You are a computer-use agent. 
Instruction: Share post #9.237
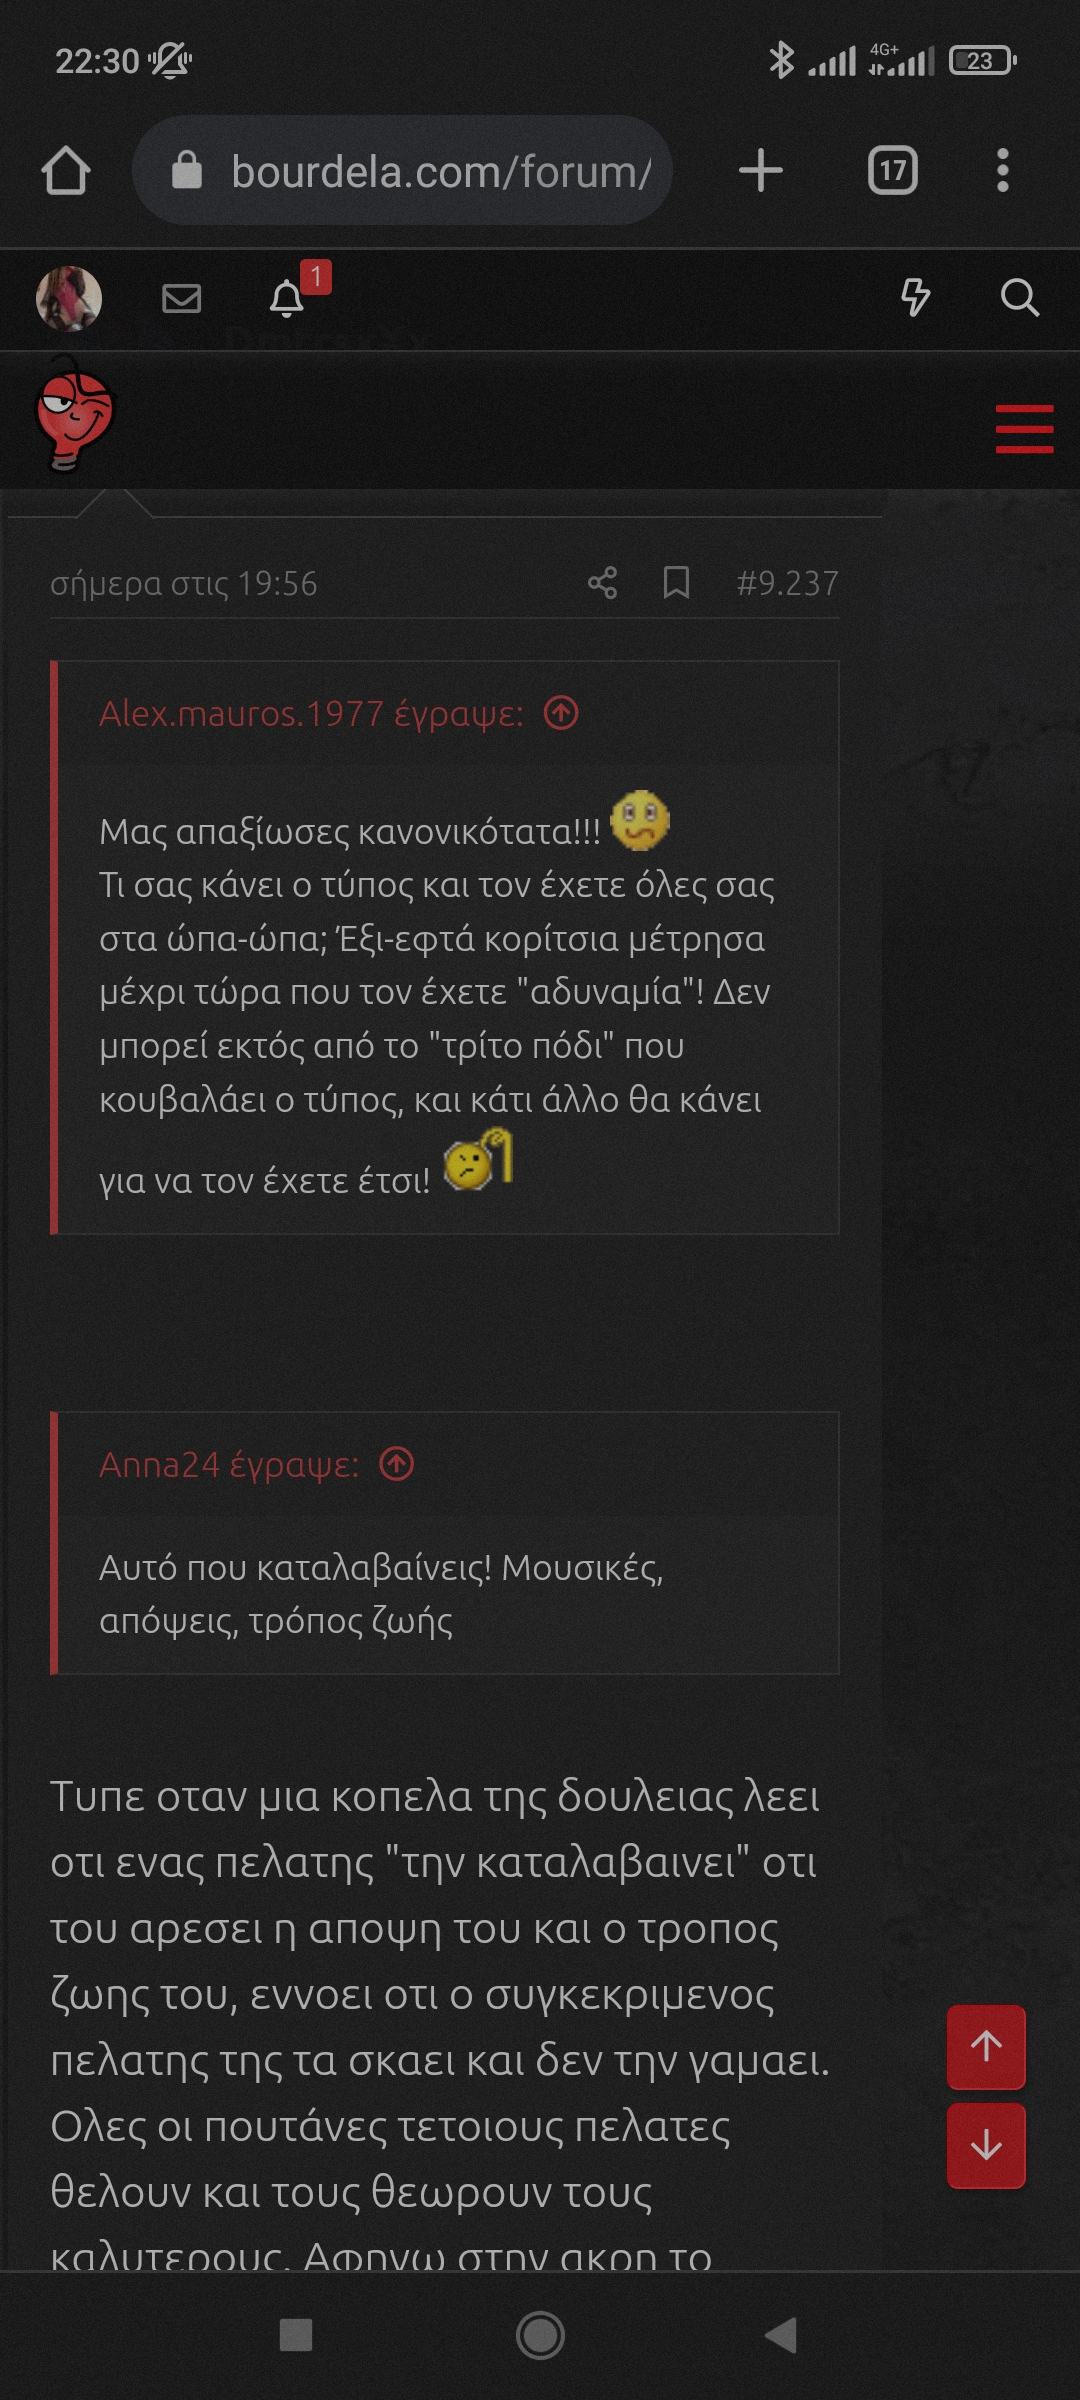pos(602,583)
